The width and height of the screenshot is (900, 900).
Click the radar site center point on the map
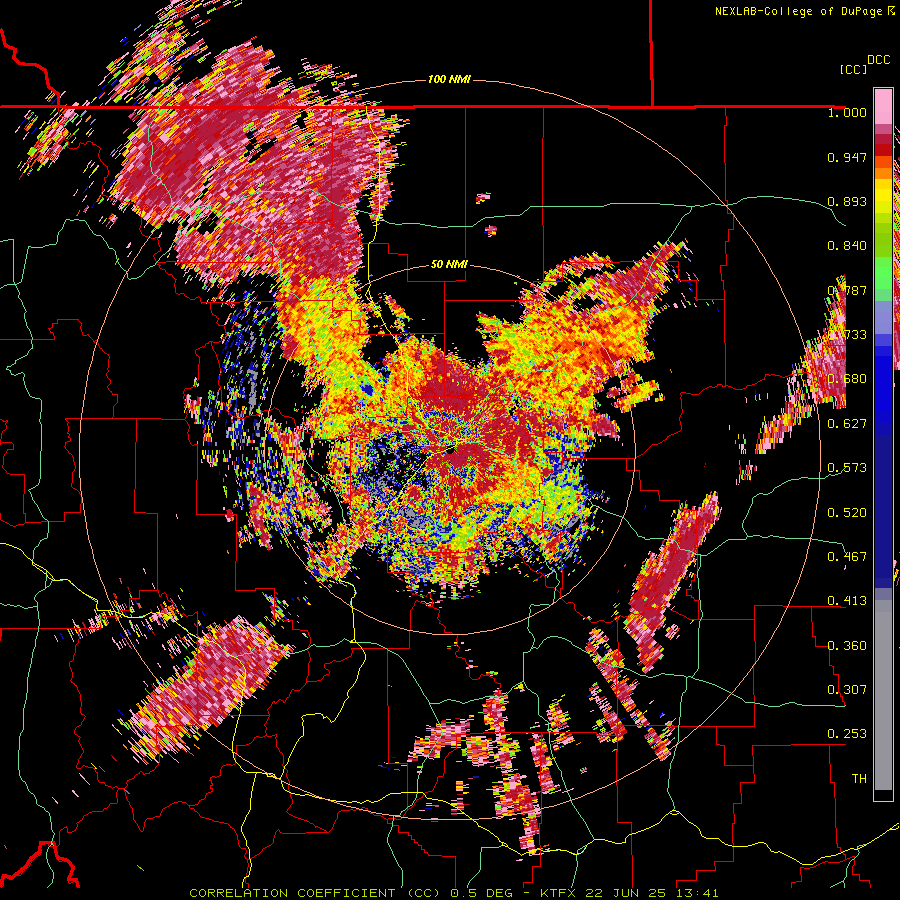click(450, 451)
